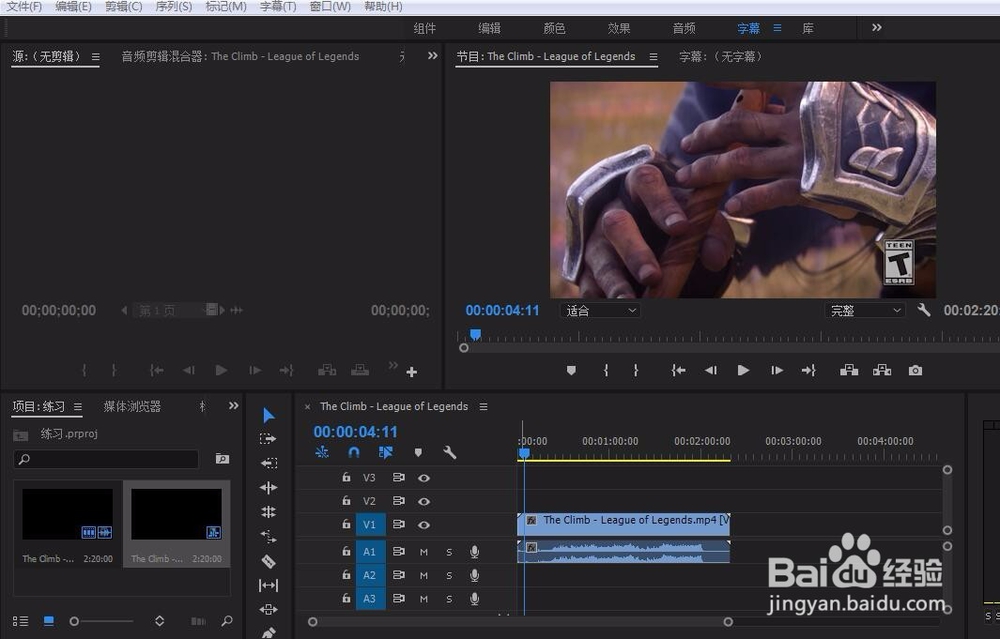Mute the A1 audio track

(x=423, y=552)
